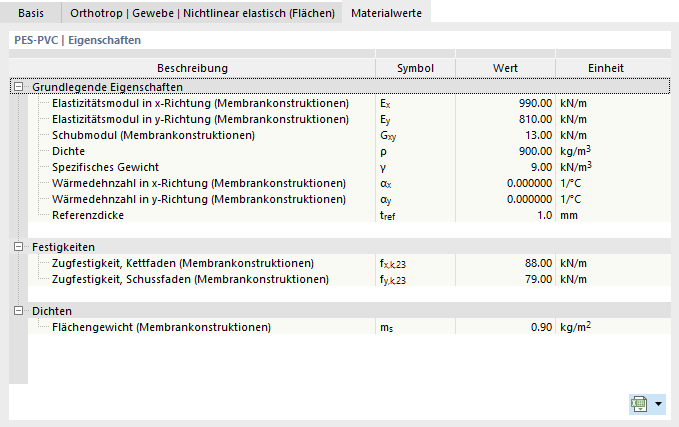Click the Wert column header
679x427 pixels.
(x=505, y=68)
